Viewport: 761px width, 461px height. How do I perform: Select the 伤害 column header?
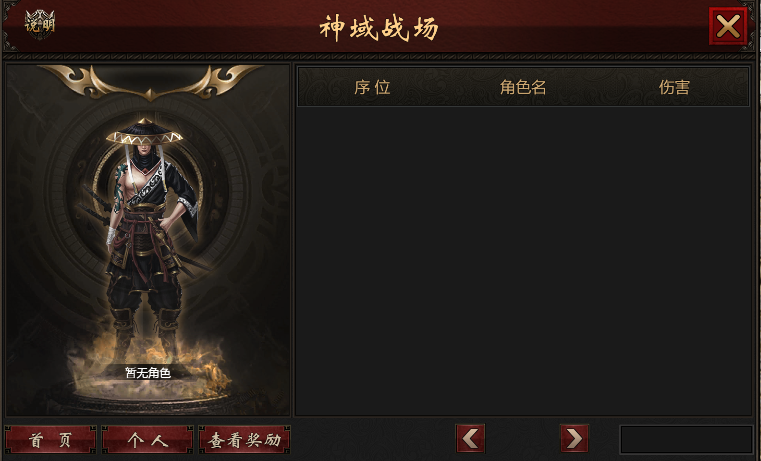(674, 87)
